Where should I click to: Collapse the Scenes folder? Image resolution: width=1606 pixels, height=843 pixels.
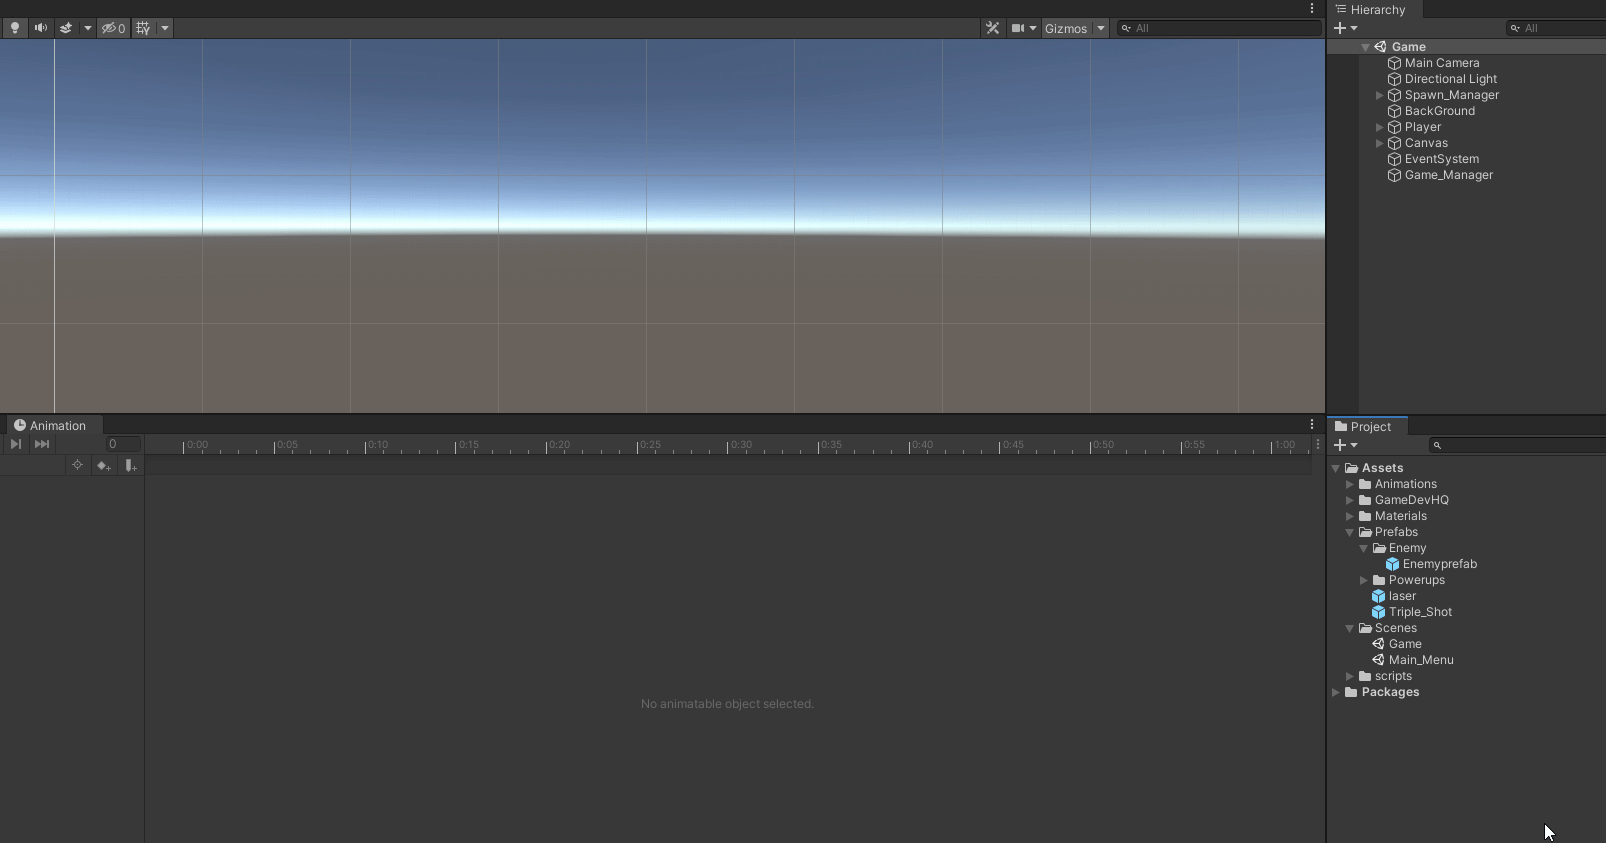1350,628
